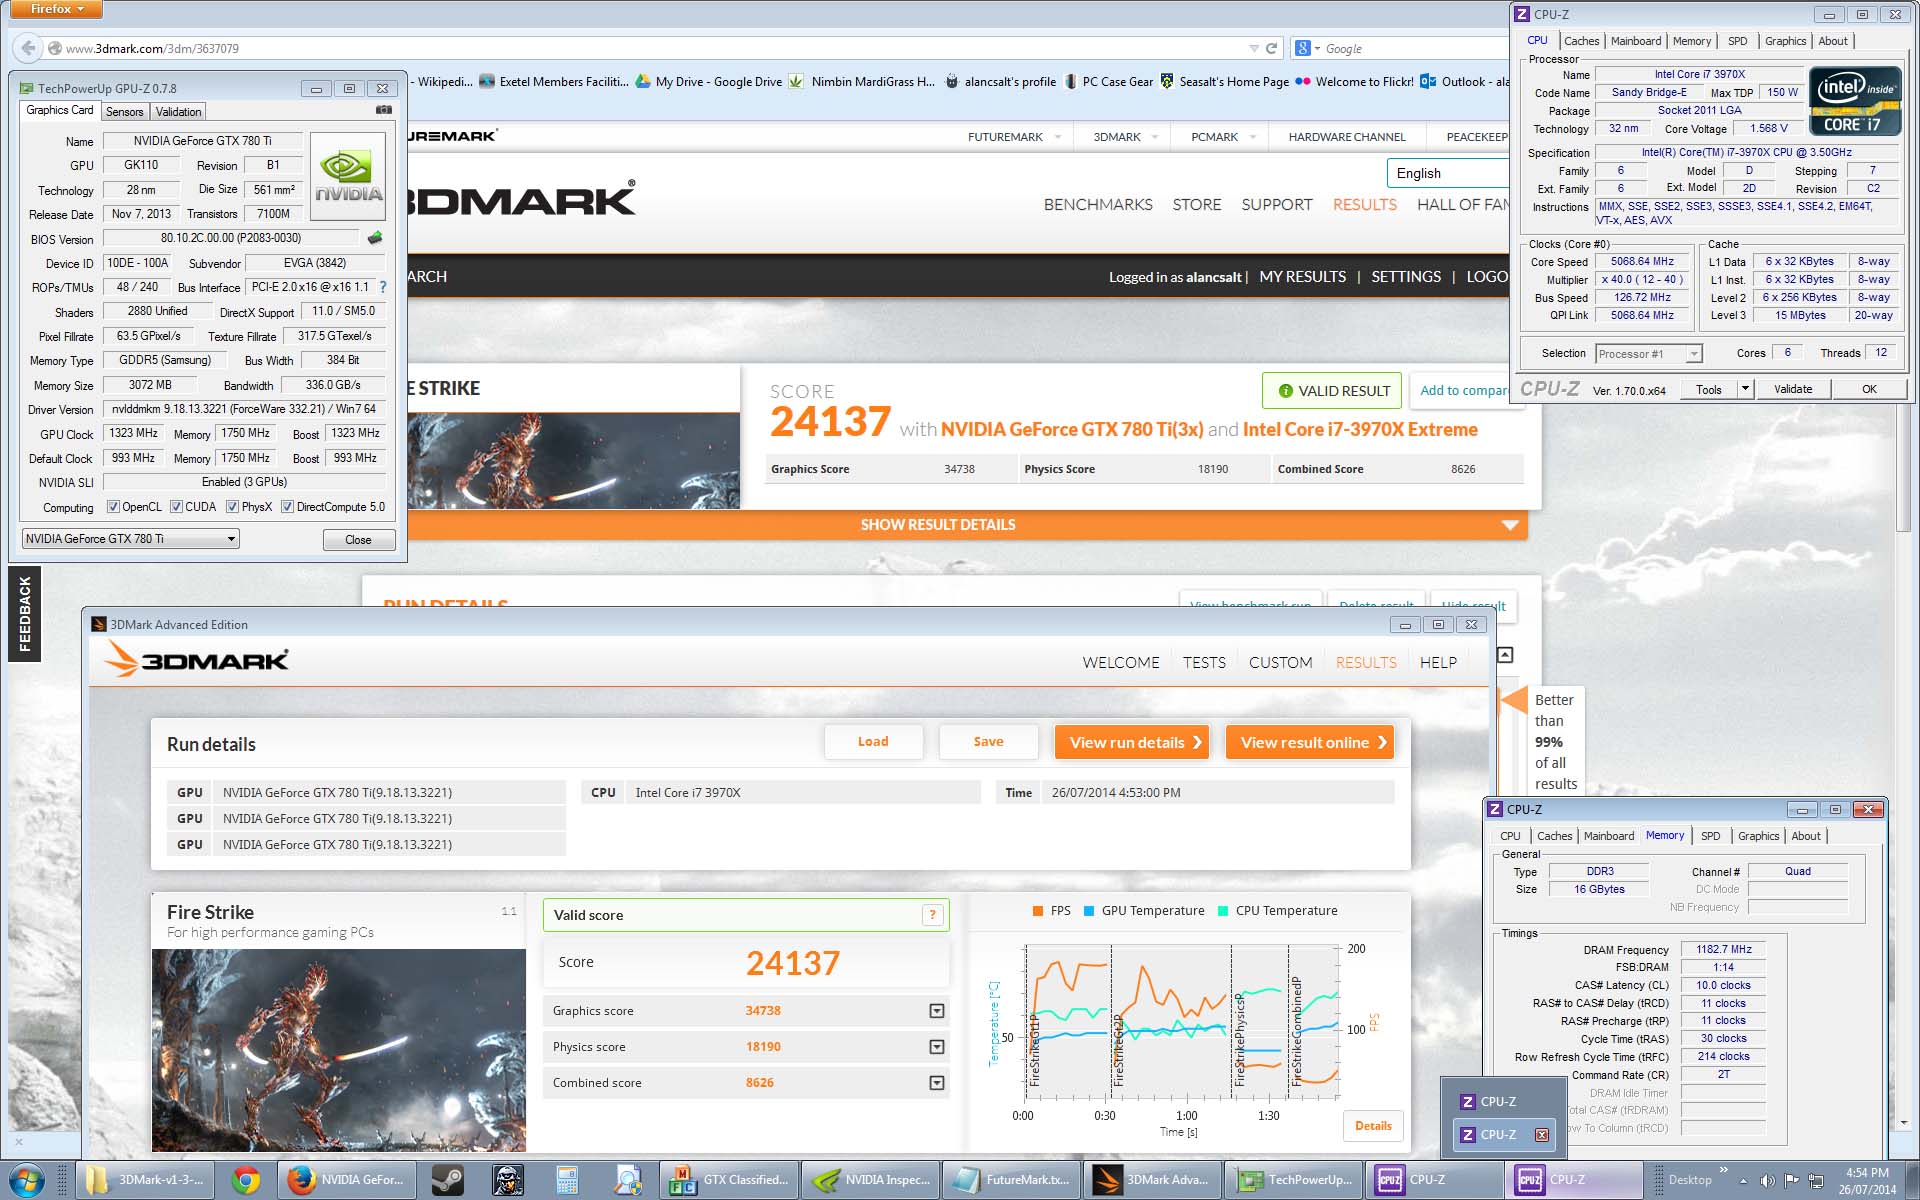Viewport: 1920px width, 1200px height.
Task: Close the CPU-Z thumbnail preview
Action: [x=1541, y=1135]
